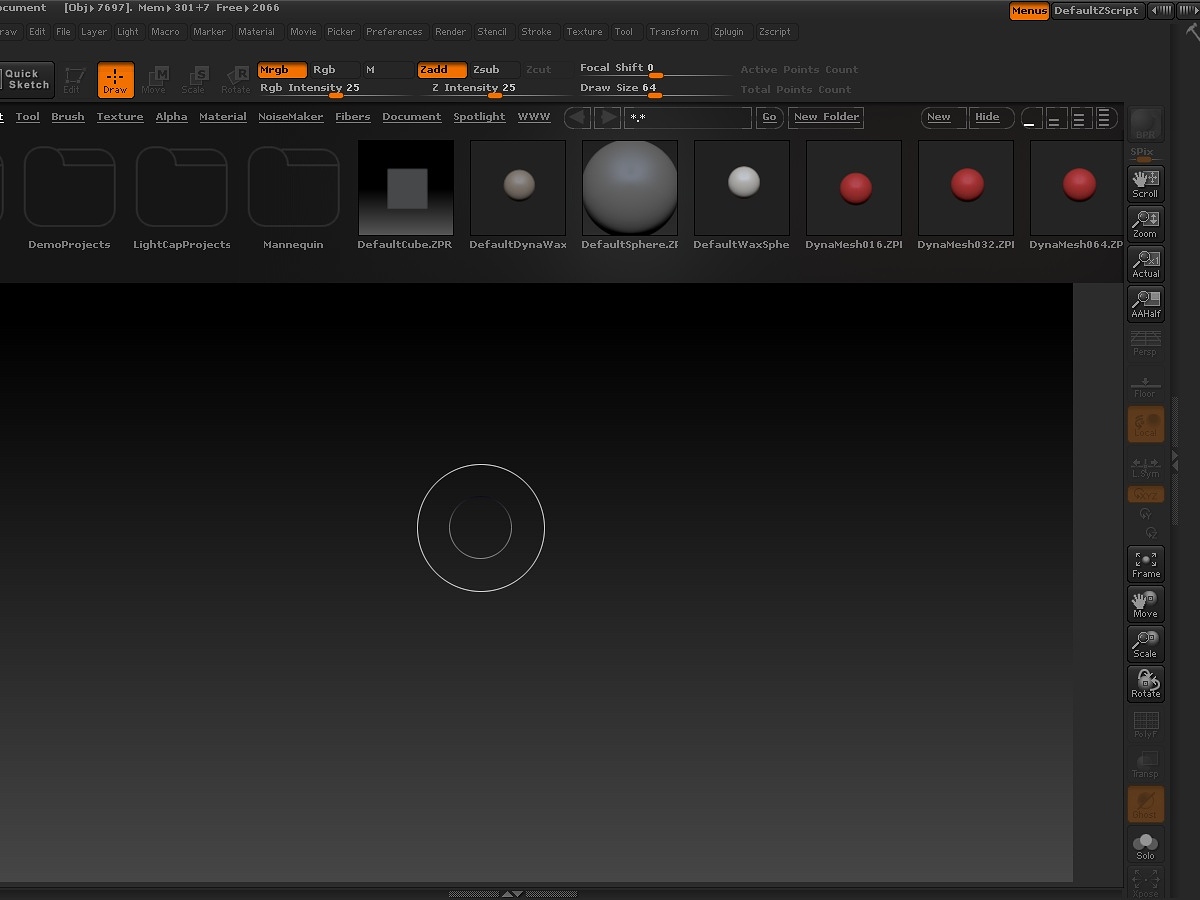This screenshot has width=1200, height=900.
Task: Open the Preferences menu
Action: (394, 32)
